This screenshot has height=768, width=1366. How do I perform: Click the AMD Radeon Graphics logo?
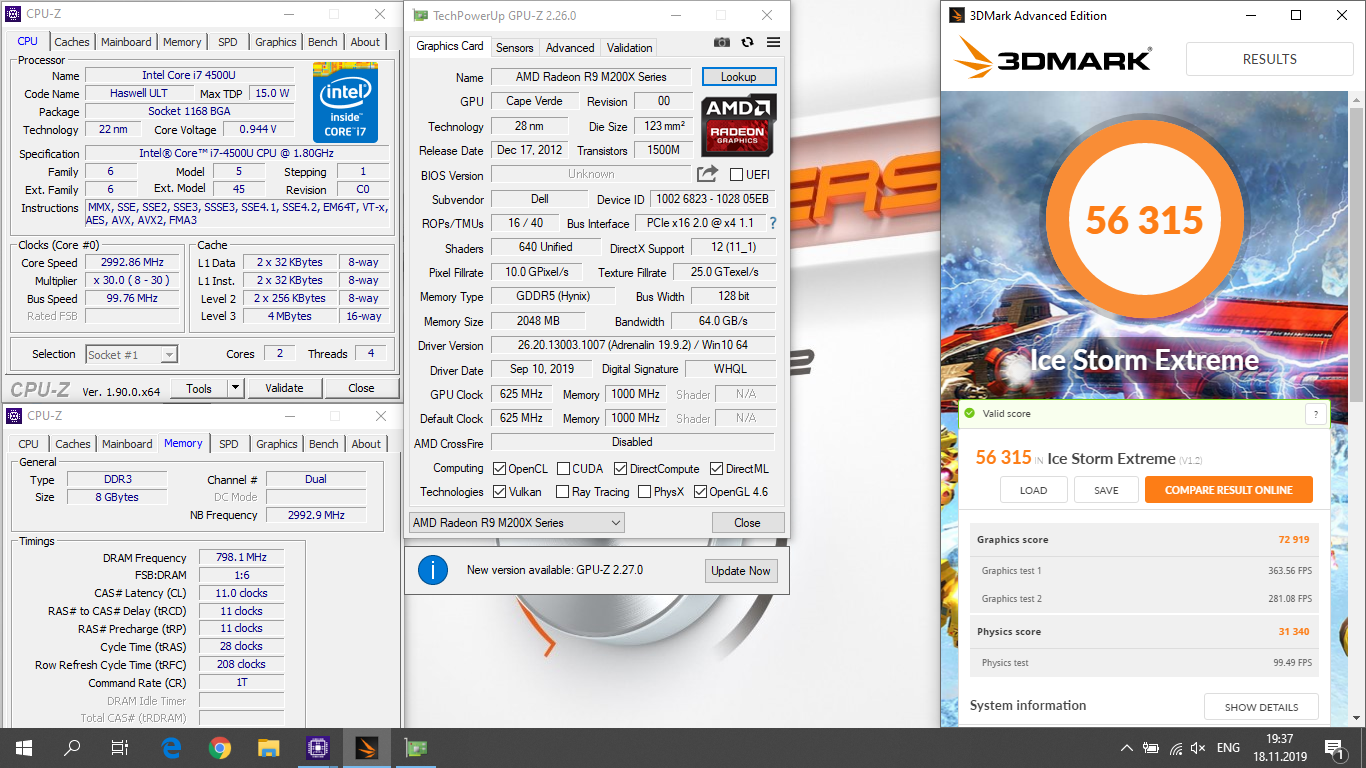(738, 125)
